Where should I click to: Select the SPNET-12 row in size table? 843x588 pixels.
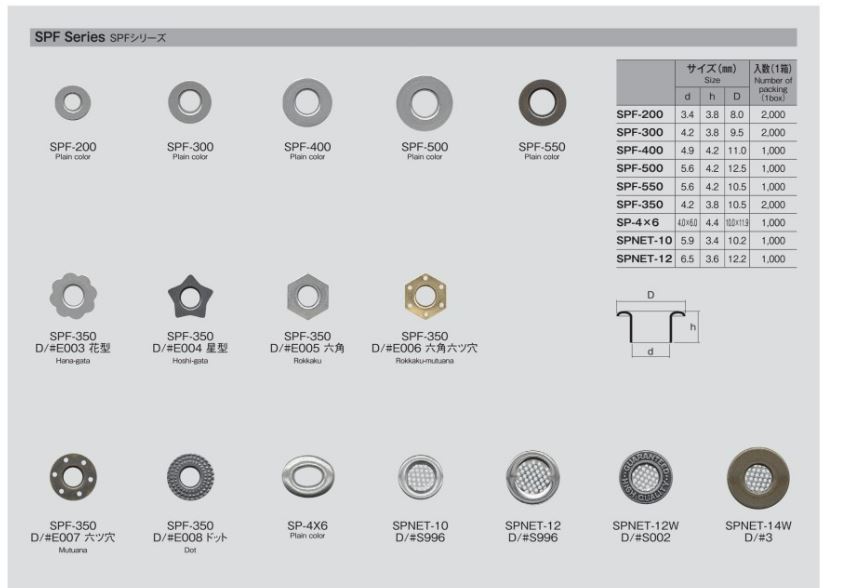pyautogui.click(x=706, y=258)
